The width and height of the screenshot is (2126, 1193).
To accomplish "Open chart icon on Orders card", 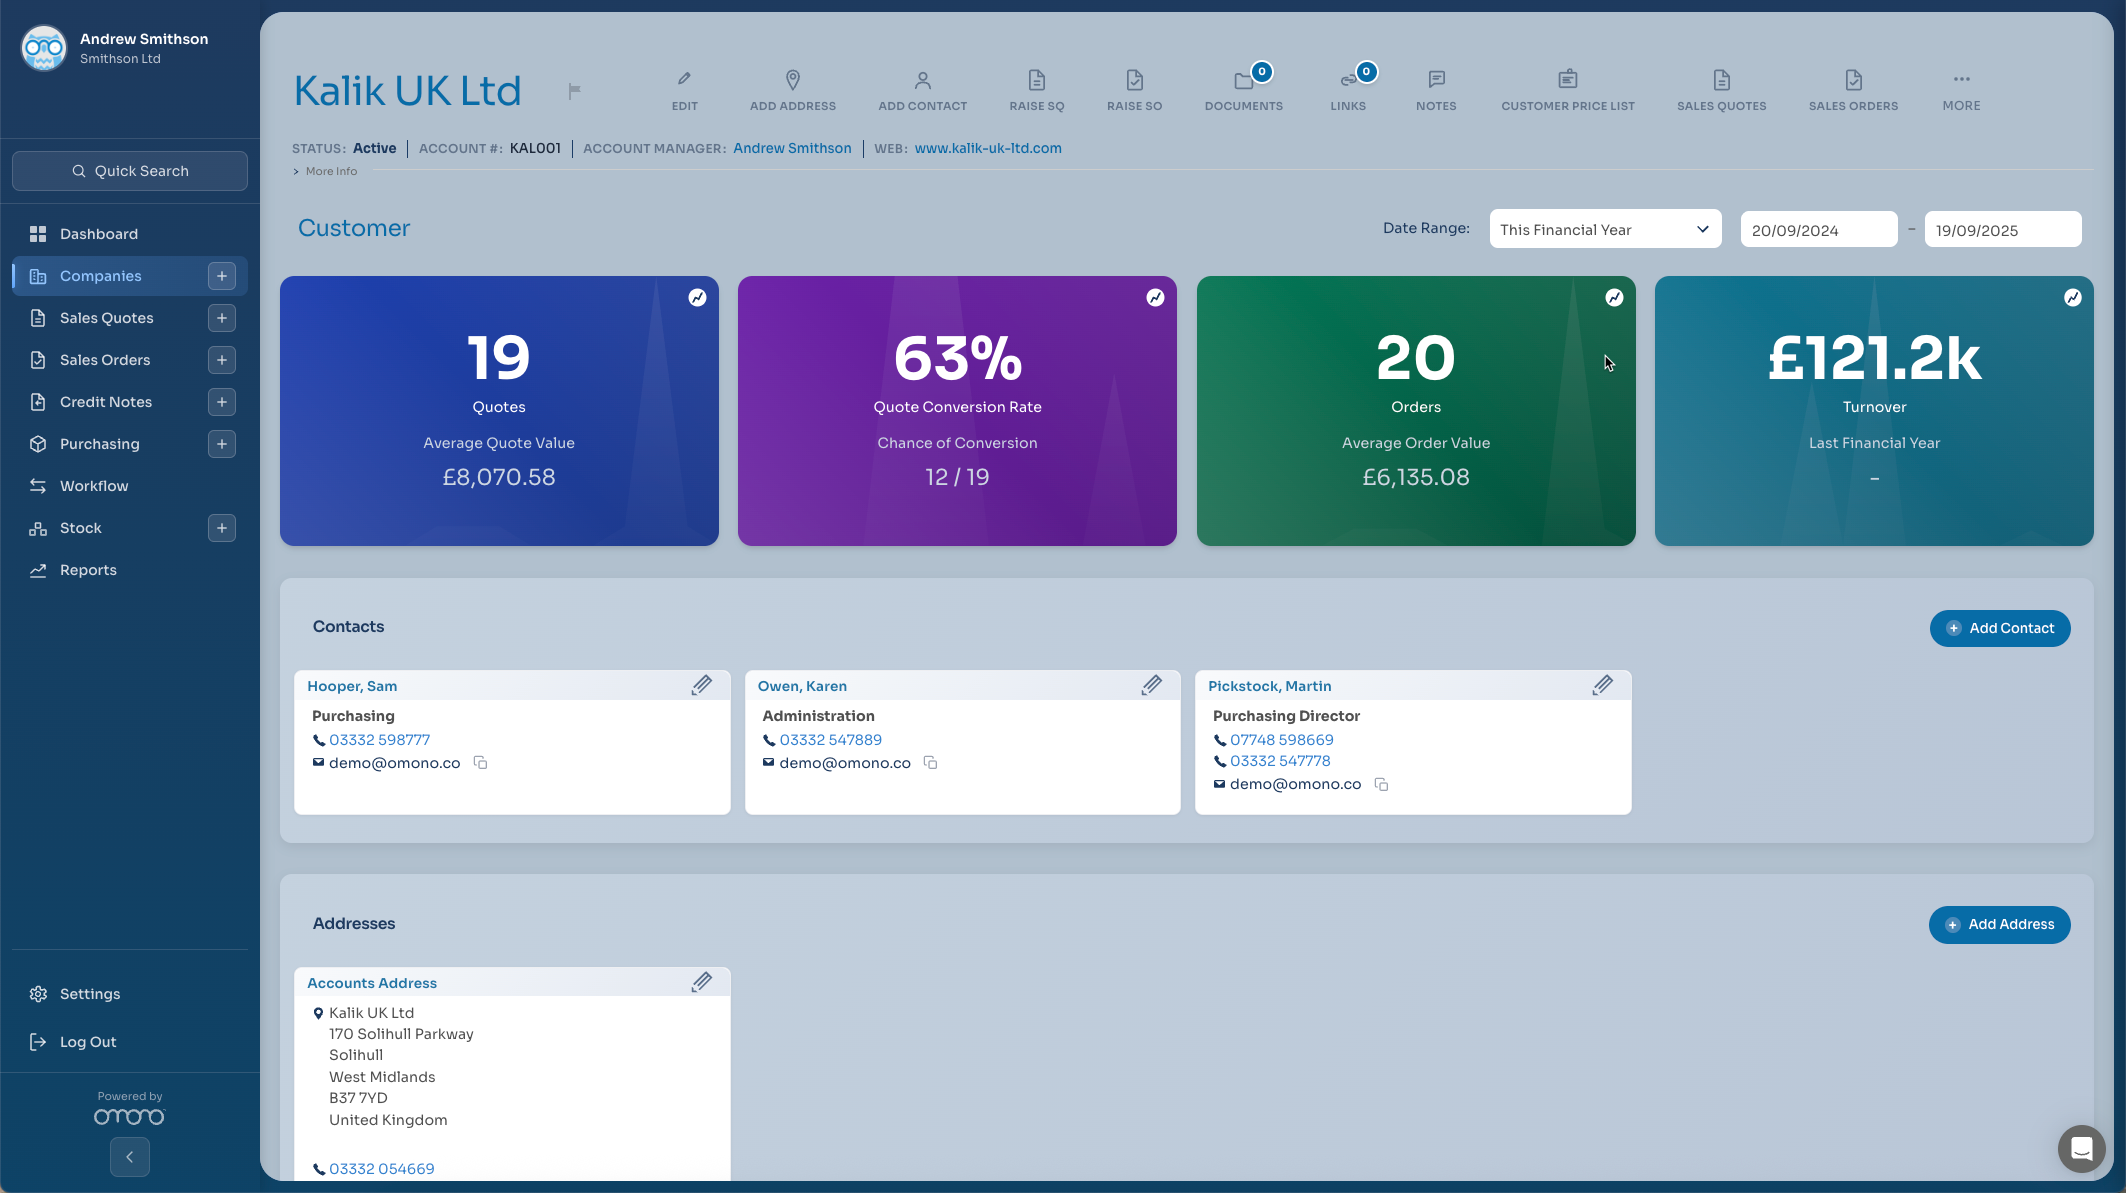I will (x=1614, y=297).
